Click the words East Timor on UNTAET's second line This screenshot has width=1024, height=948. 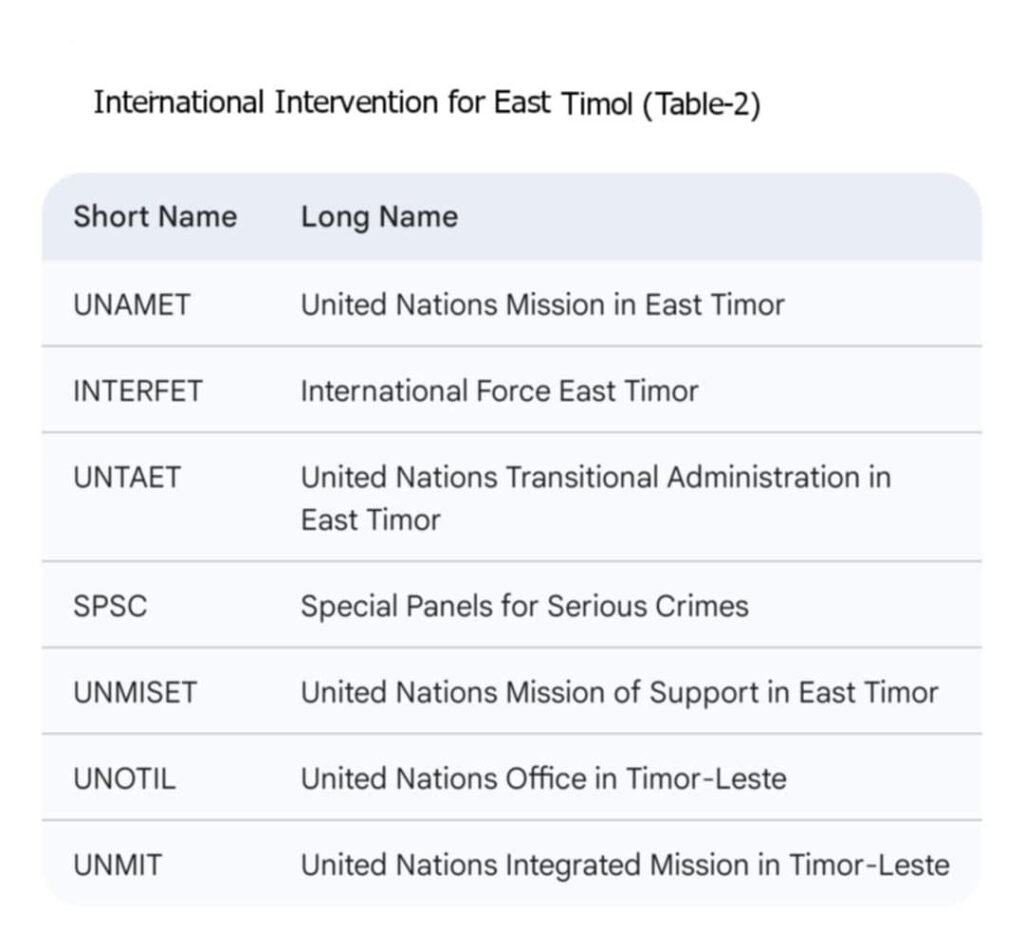pos(370,520)
